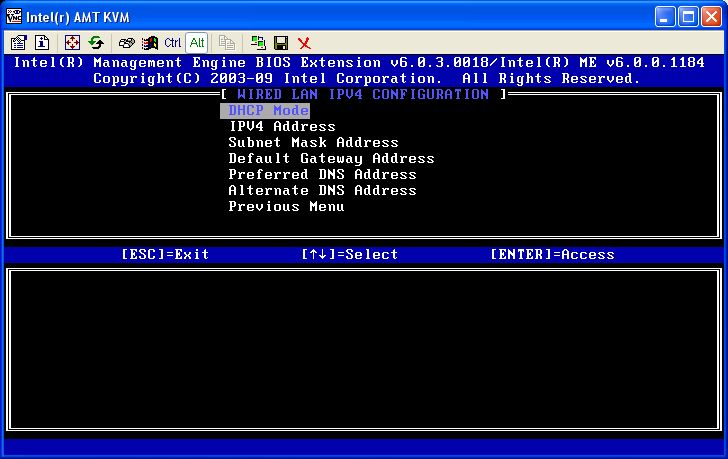Viewport: 728px width, 459px height.
Task: Choose Preferred DNS Address entry
Action: 322,175
